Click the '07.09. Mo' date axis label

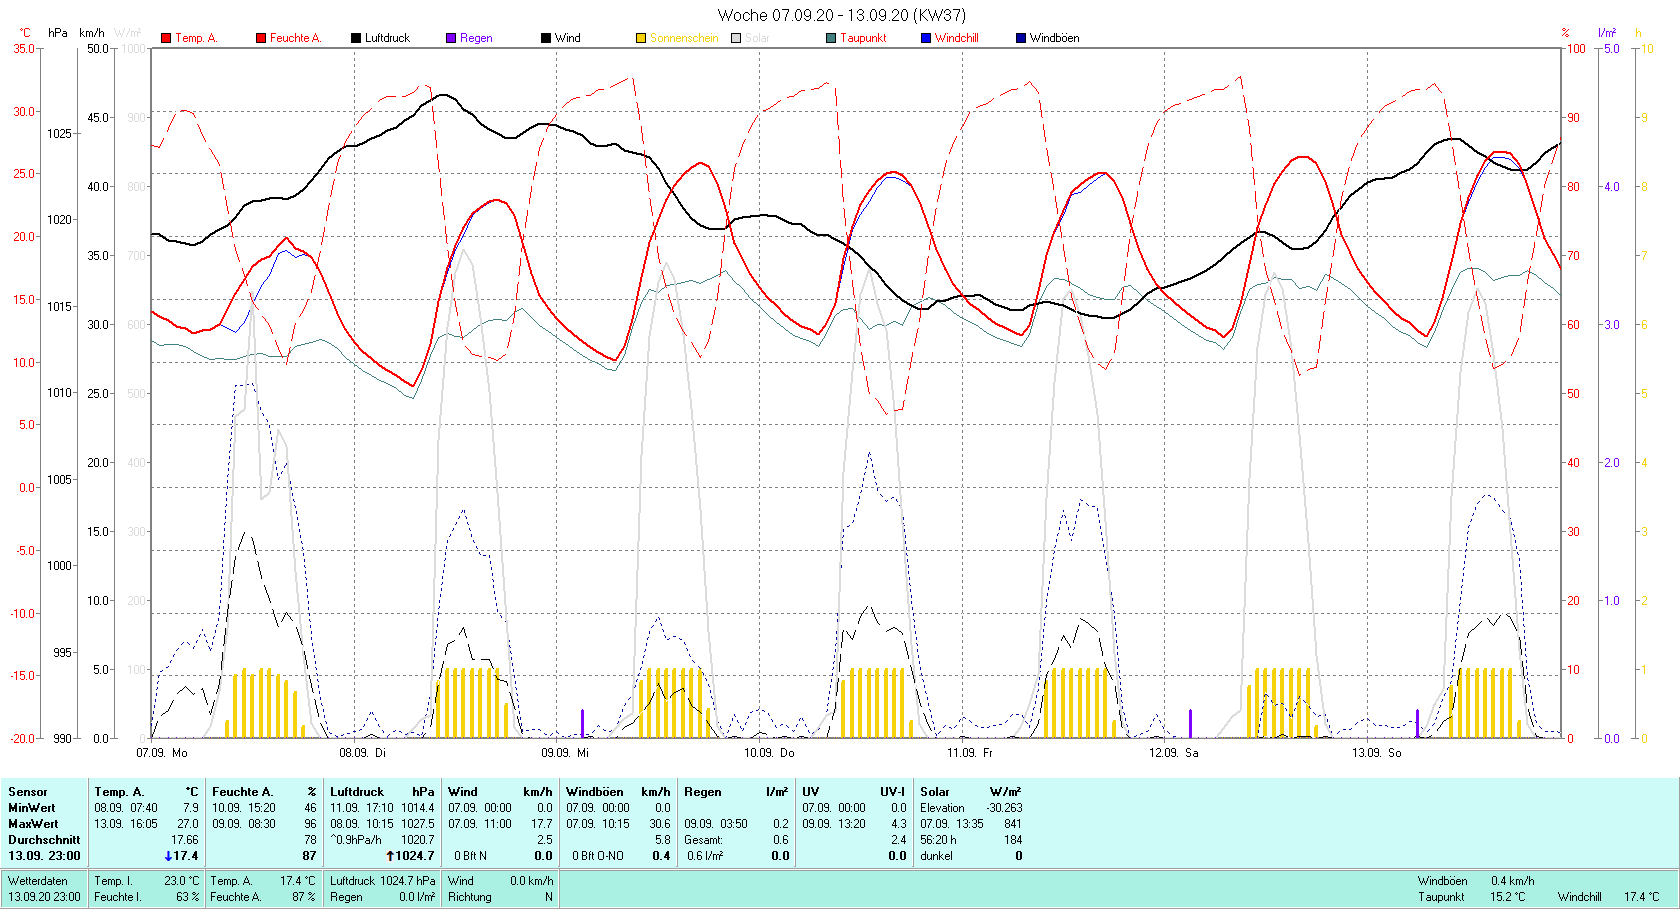pyautogui.click(x=162, y=752)
